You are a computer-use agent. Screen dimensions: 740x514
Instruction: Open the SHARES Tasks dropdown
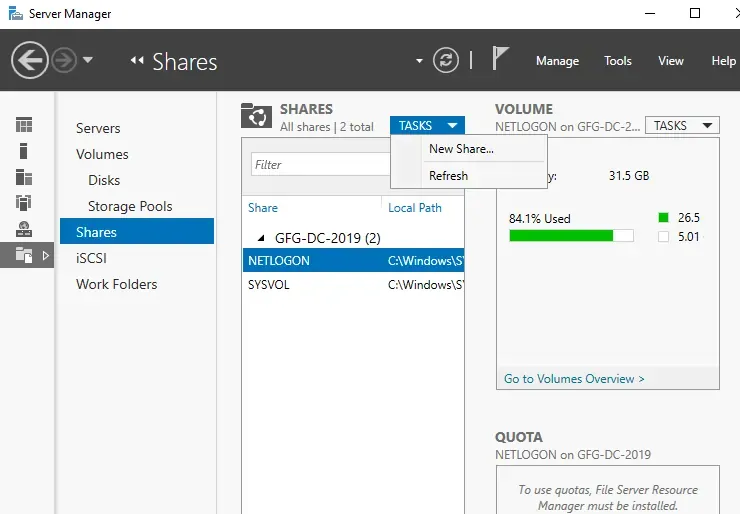pos(427,126)
